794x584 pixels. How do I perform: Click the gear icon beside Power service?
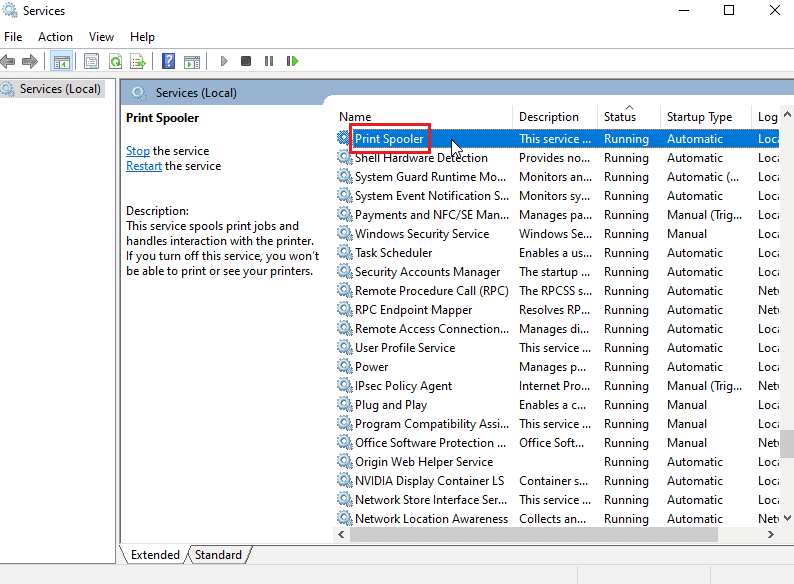pos(344,366)
